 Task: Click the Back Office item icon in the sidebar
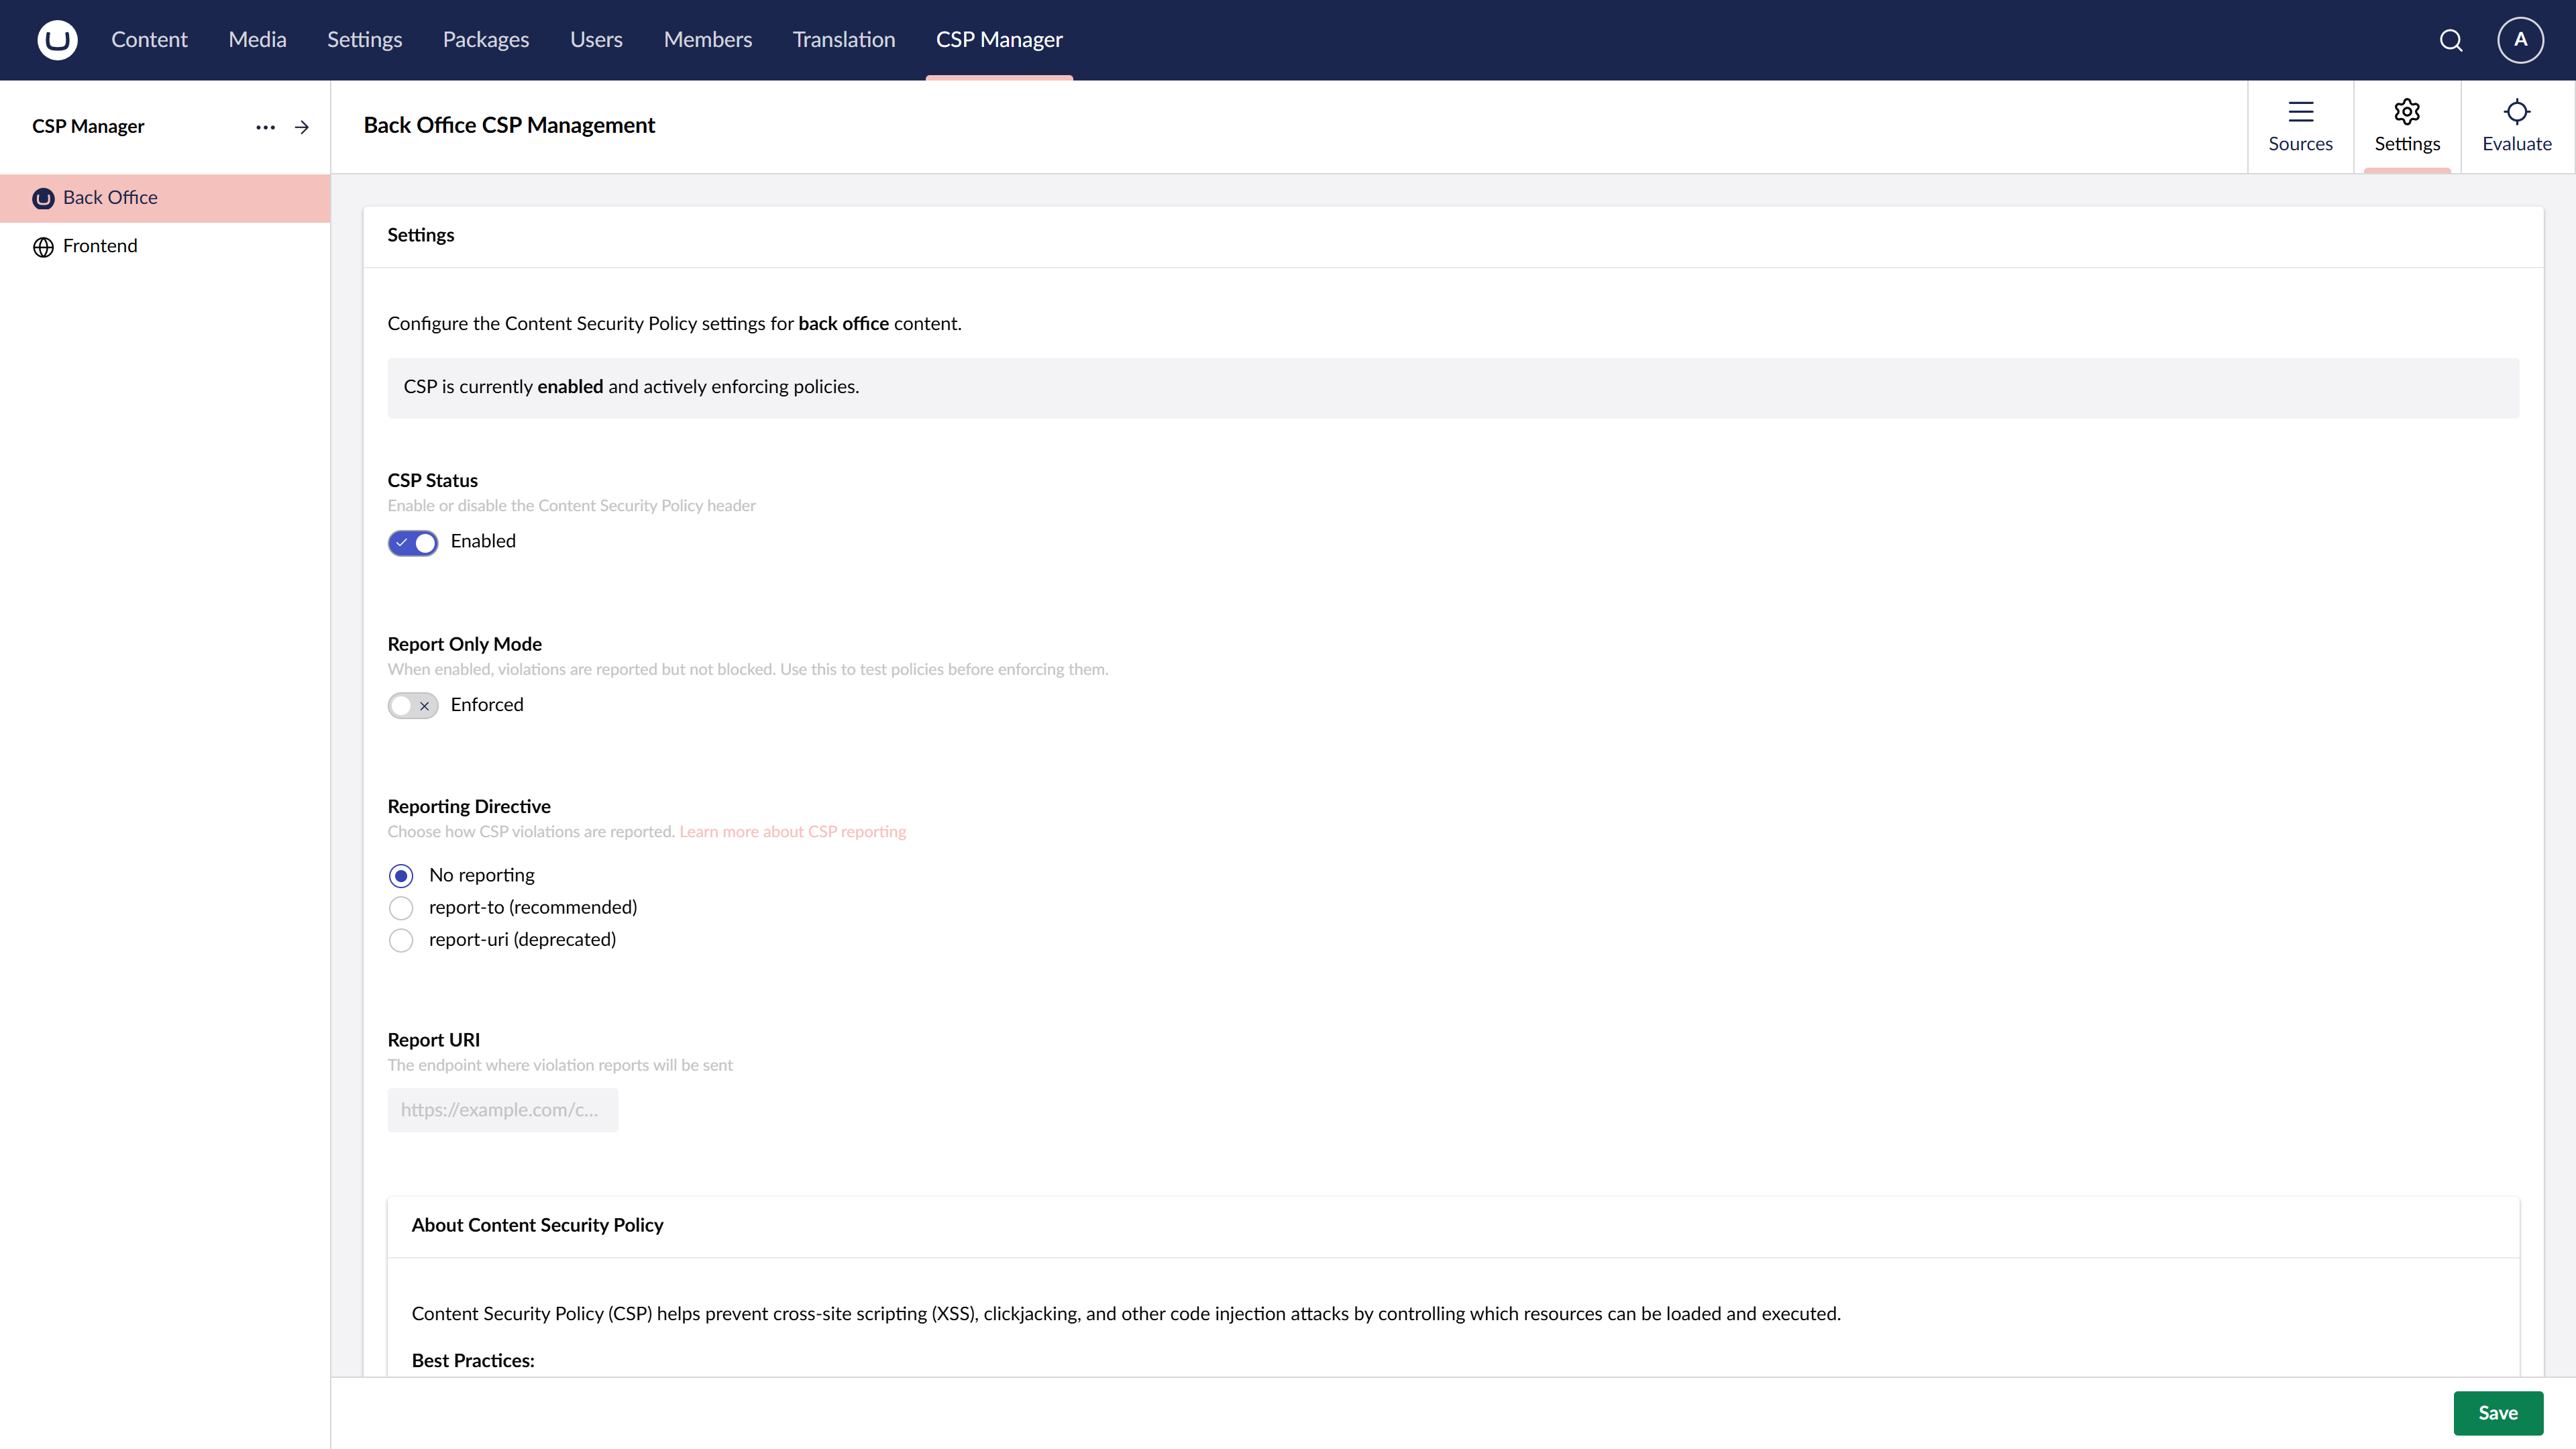43,198
